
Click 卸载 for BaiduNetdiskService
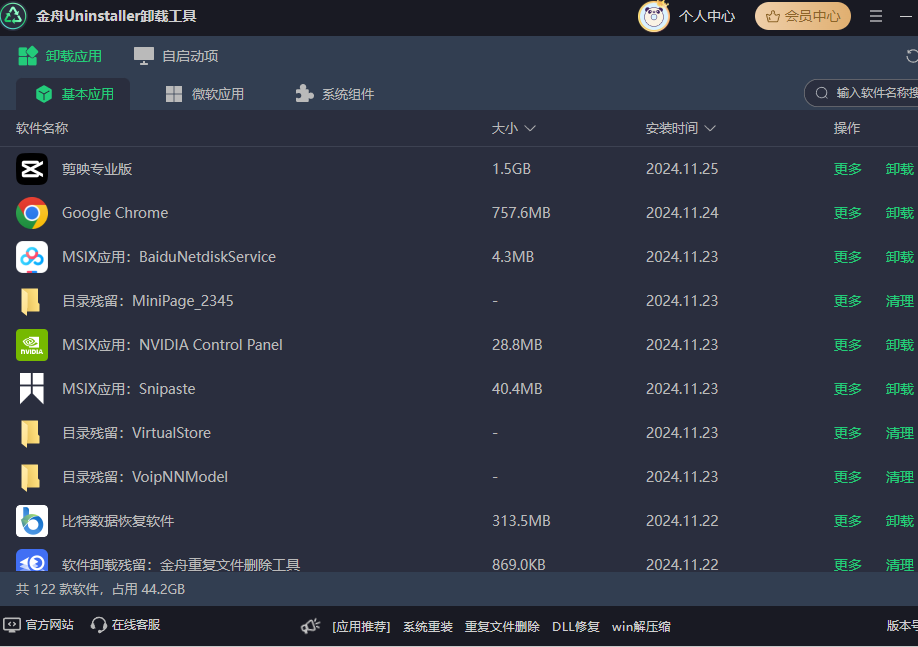899,257
